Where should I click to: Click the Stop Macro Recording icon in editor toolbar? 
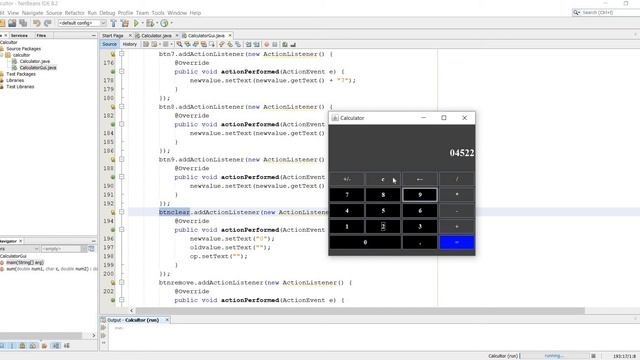coord(275,44)
